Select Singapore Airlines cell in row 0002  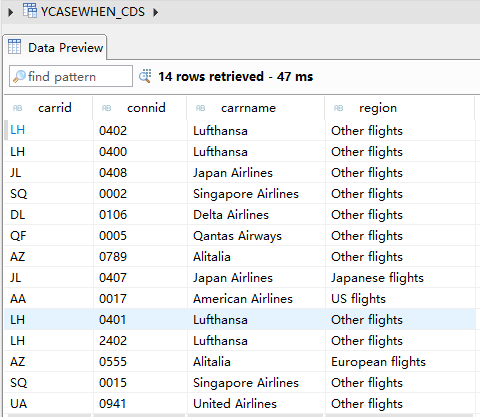tap(256, 194)
